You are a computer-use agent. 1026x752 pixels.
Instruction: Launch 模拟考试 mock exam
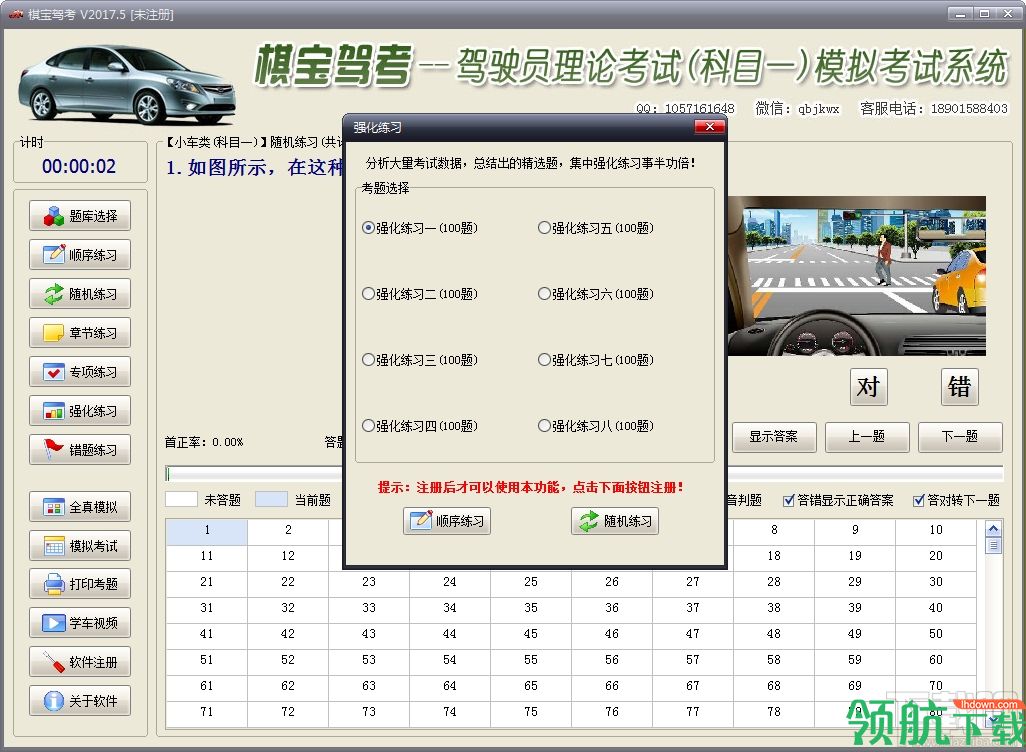80,546
